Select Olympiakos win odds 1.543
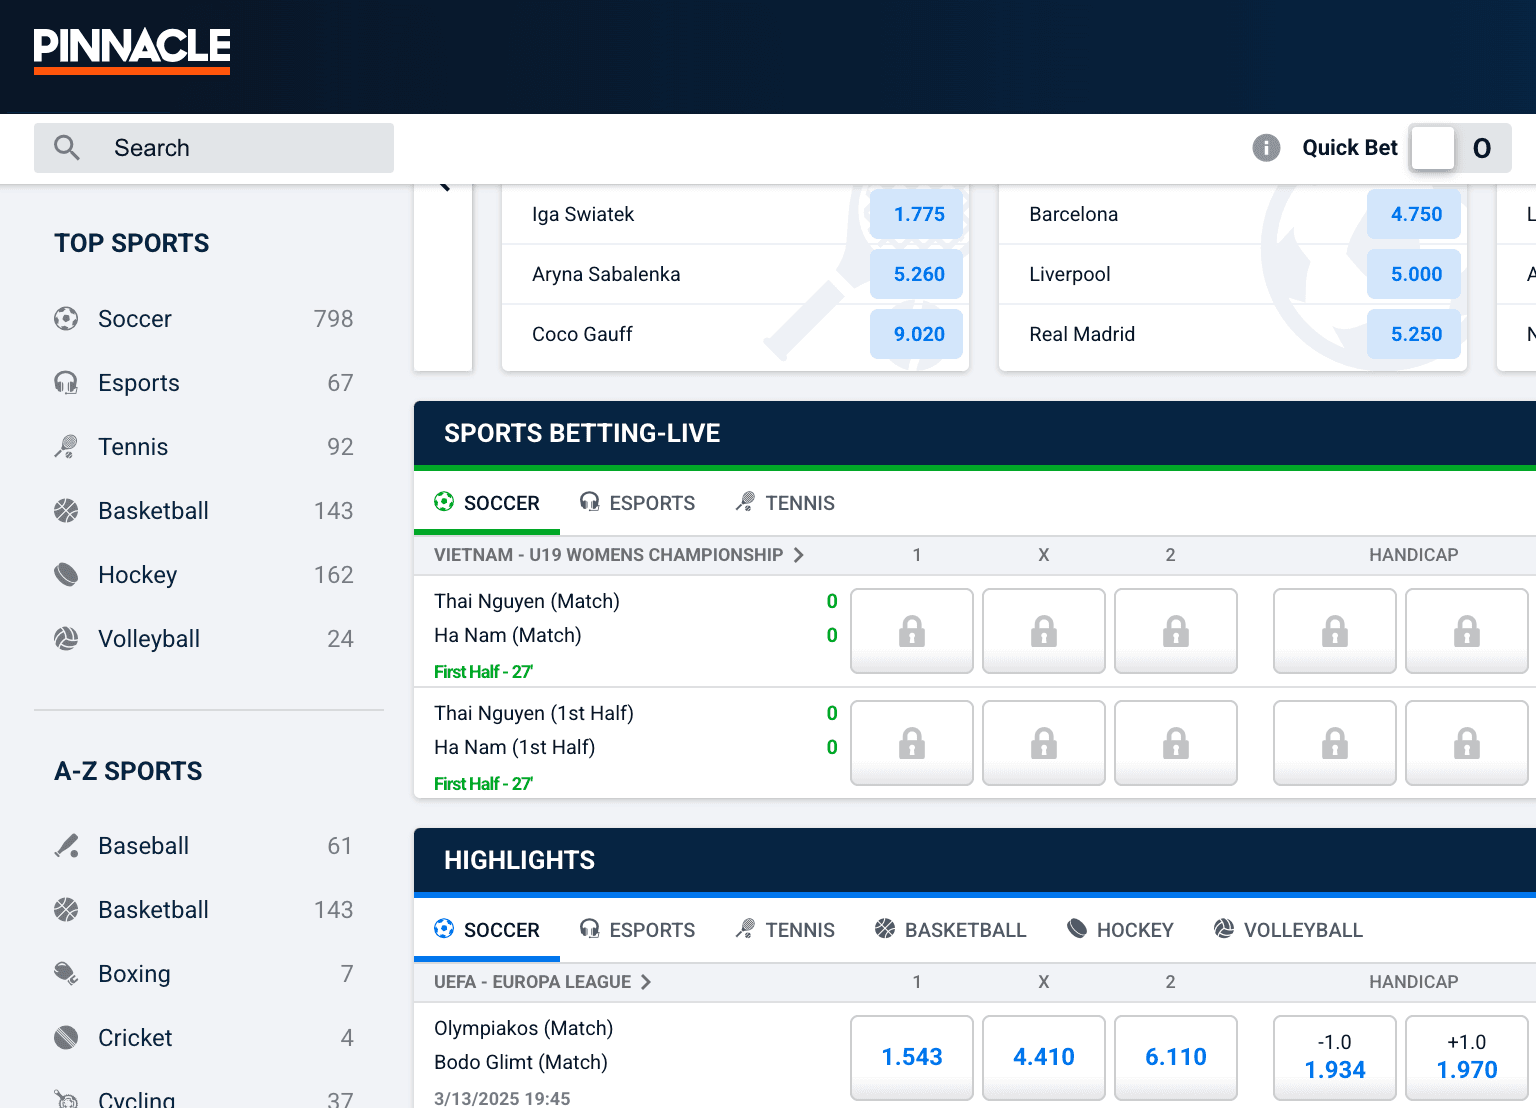This screenshot has width=1536, height=1108. coord(911,1057)
